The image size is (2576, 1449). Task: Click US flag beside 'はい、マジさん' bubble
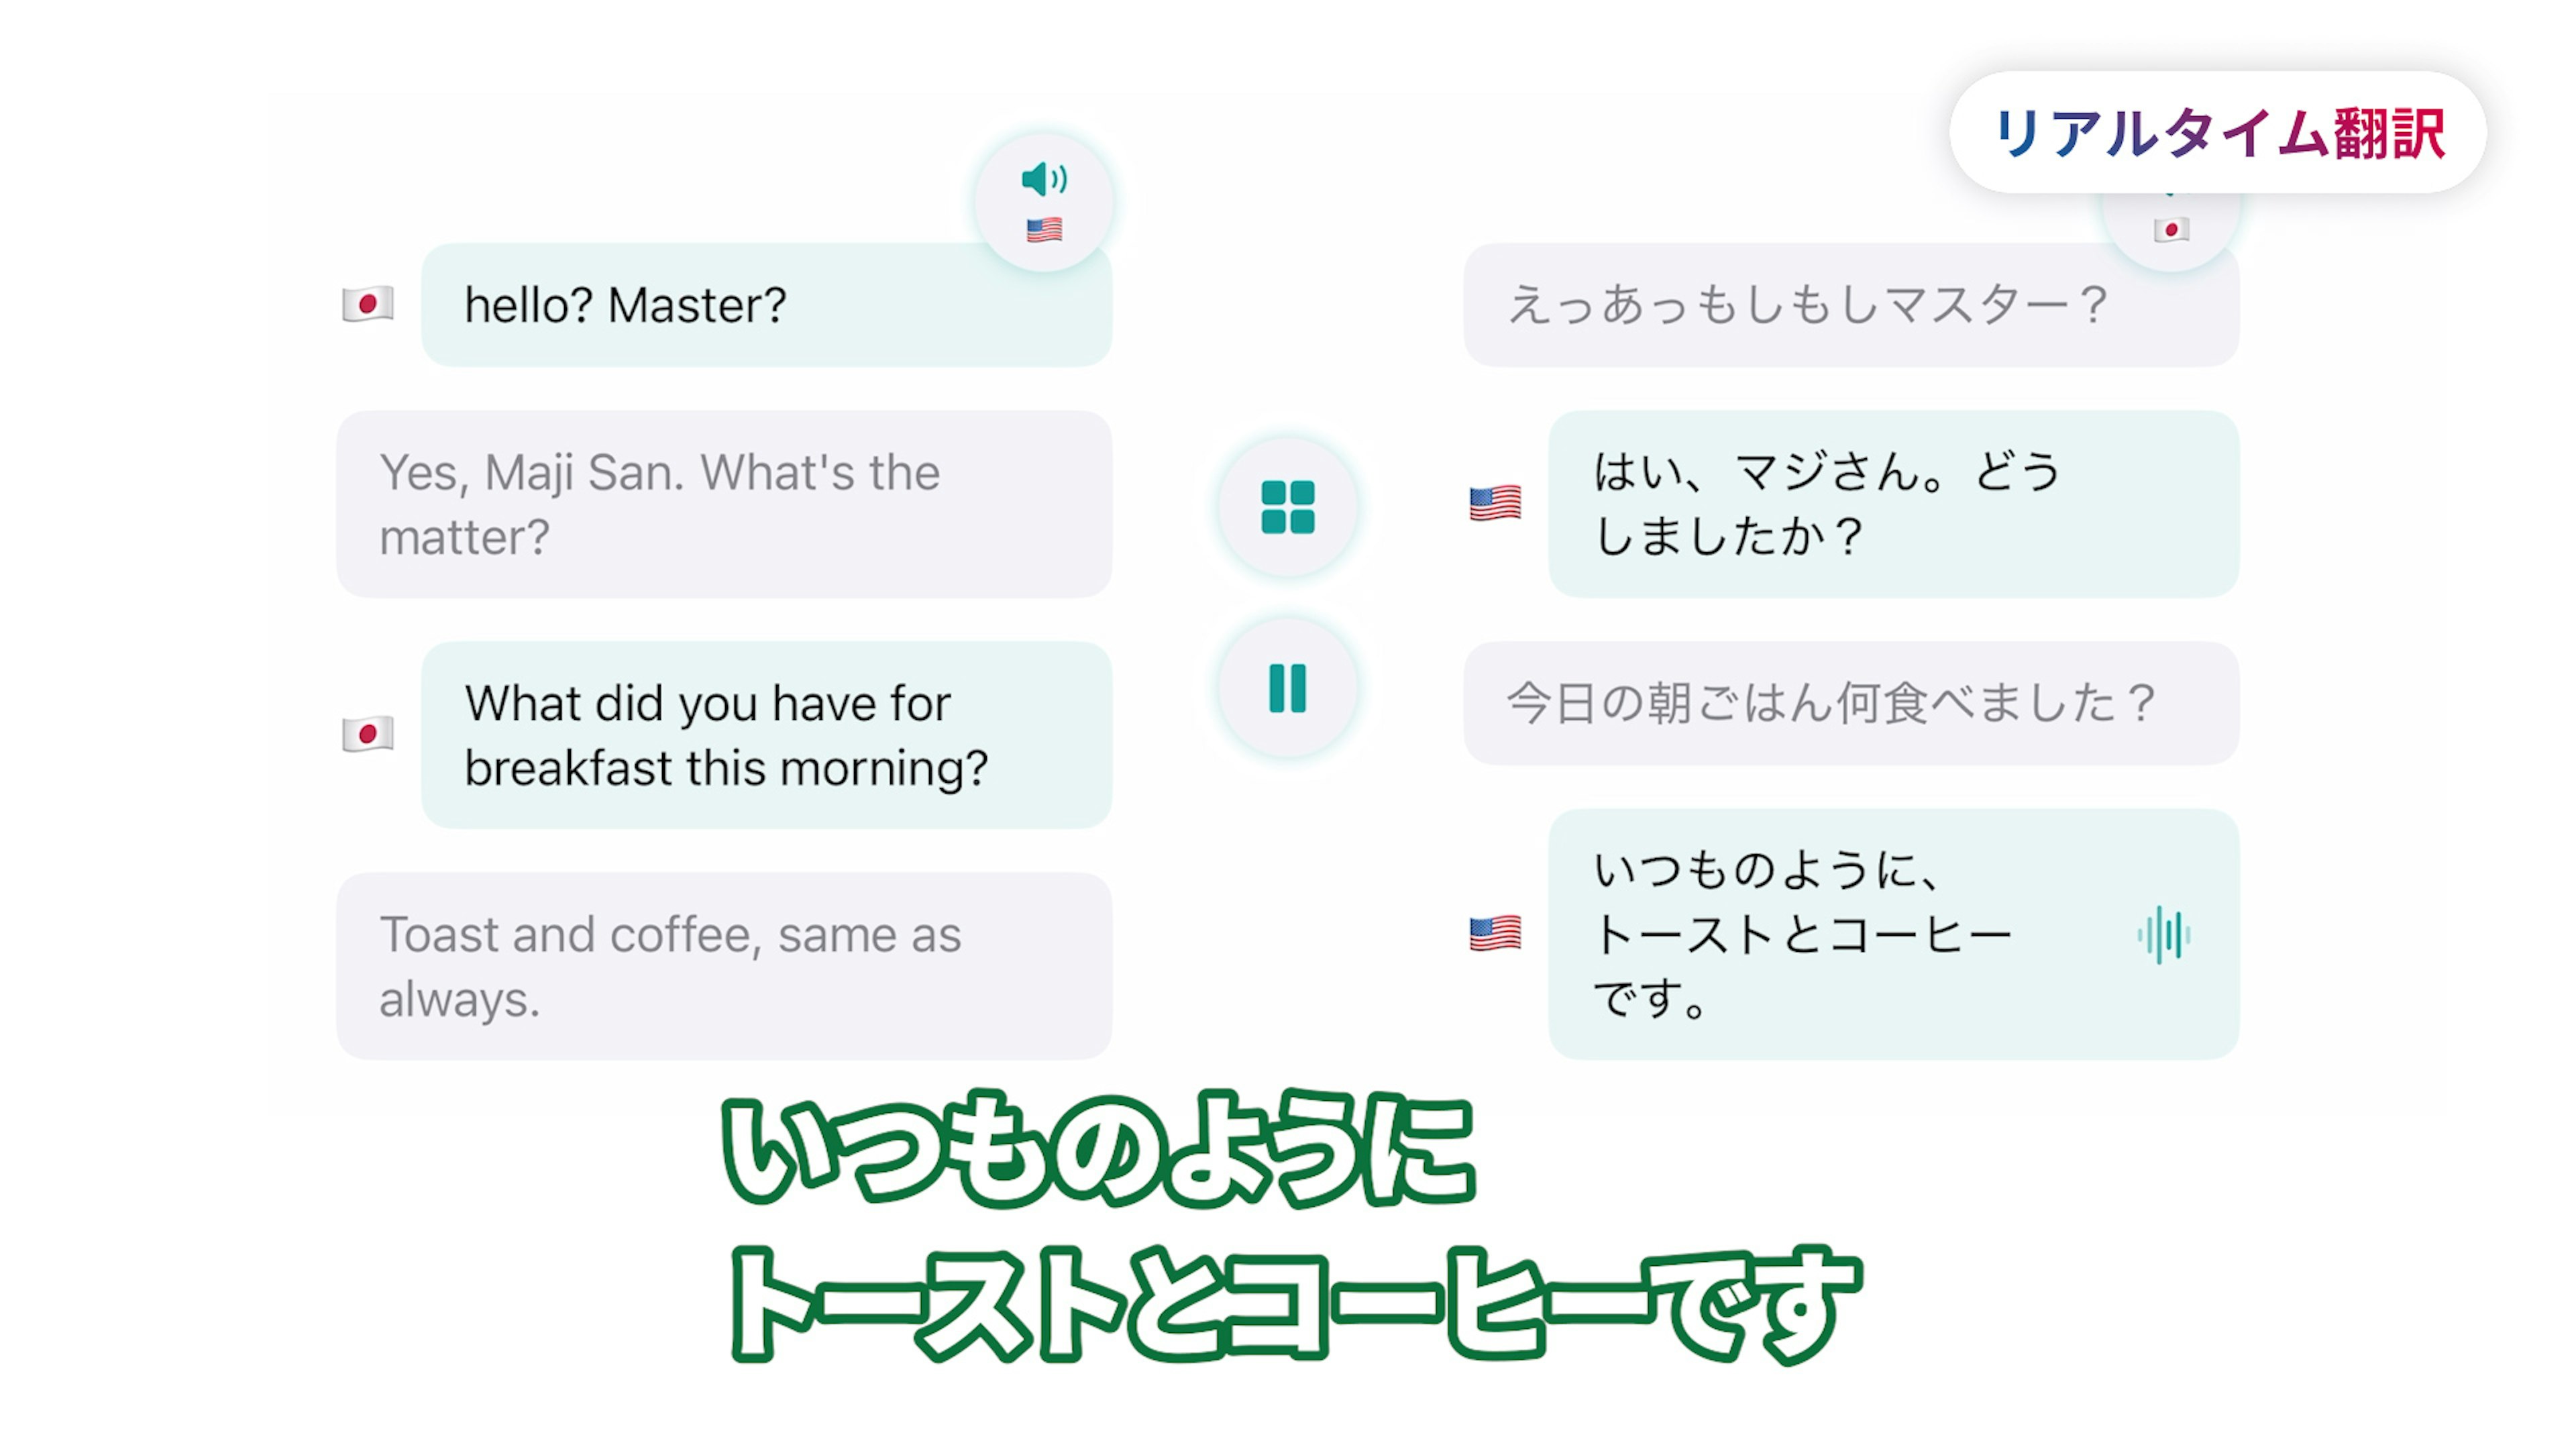(x=1495, y=503)
